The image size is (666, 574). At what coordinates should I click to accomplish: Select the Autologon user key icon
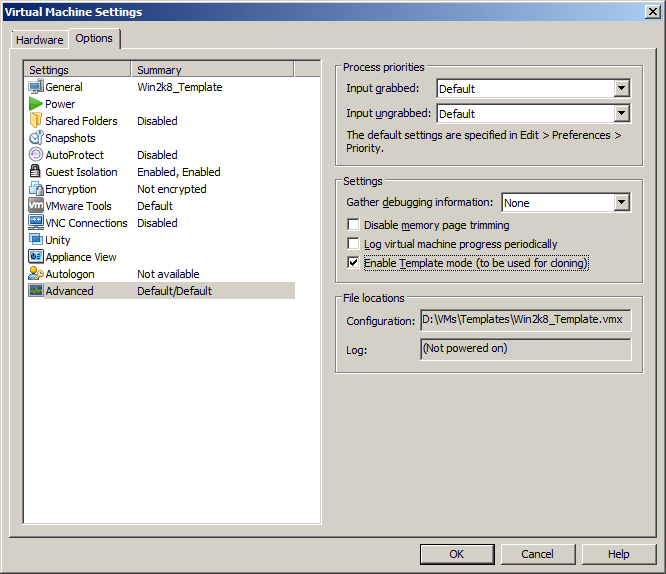tap(36, 274)
